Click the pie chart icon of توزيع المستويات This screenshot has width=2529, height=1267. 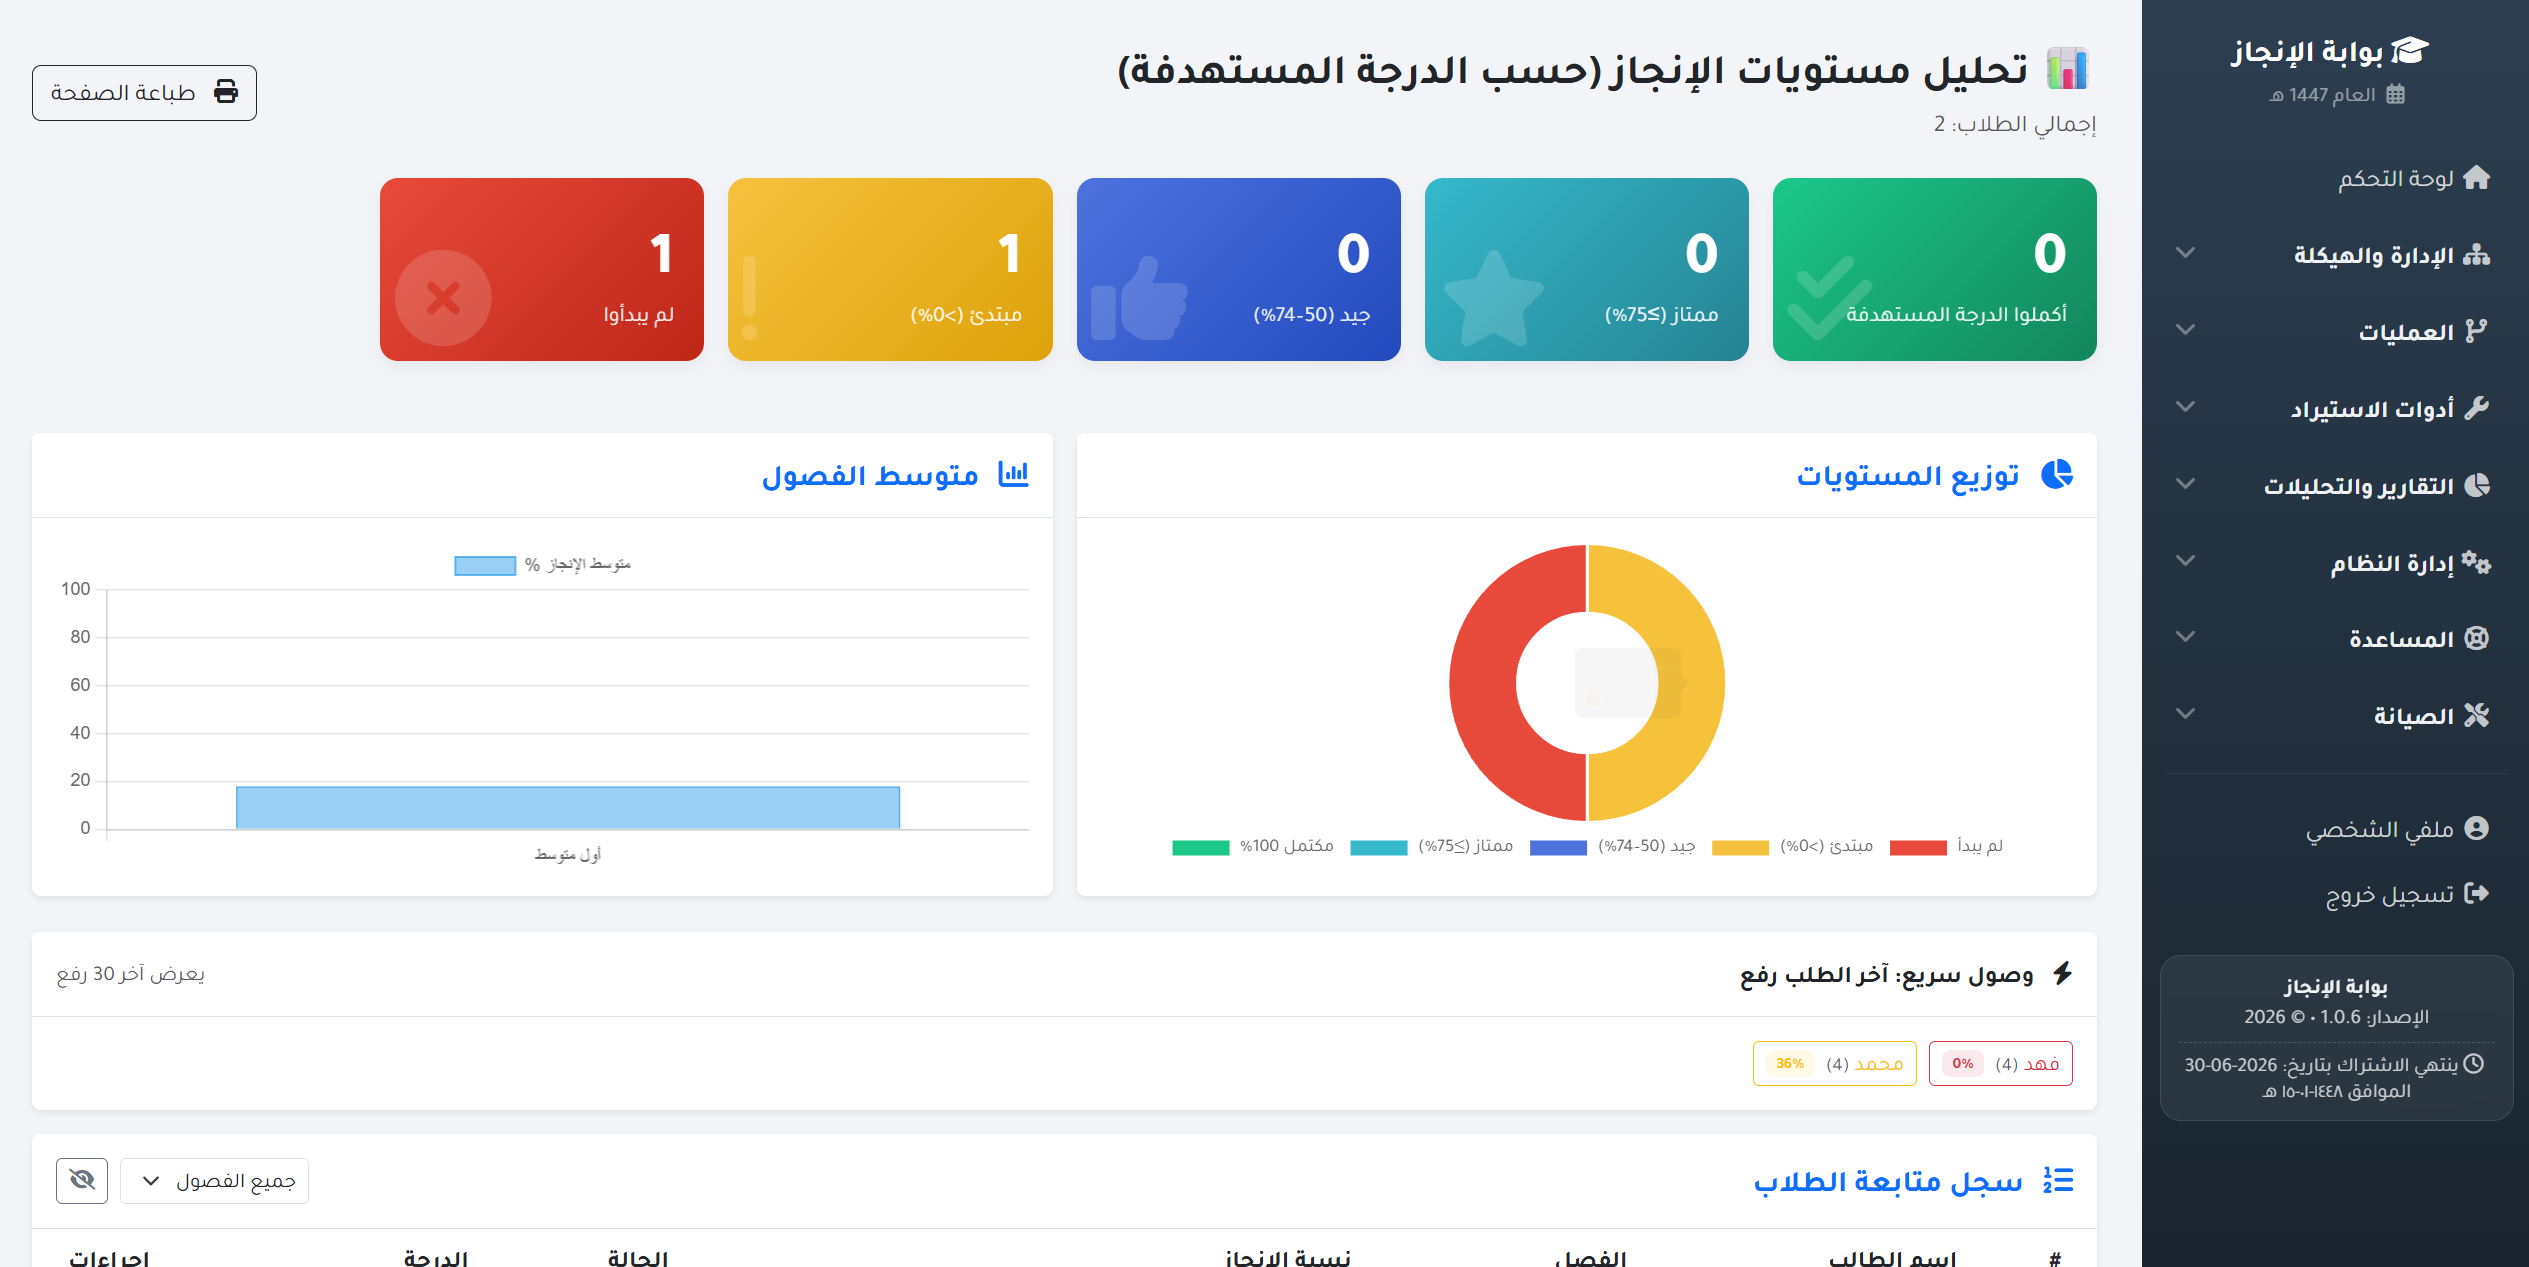click(x=2057, y=474)
